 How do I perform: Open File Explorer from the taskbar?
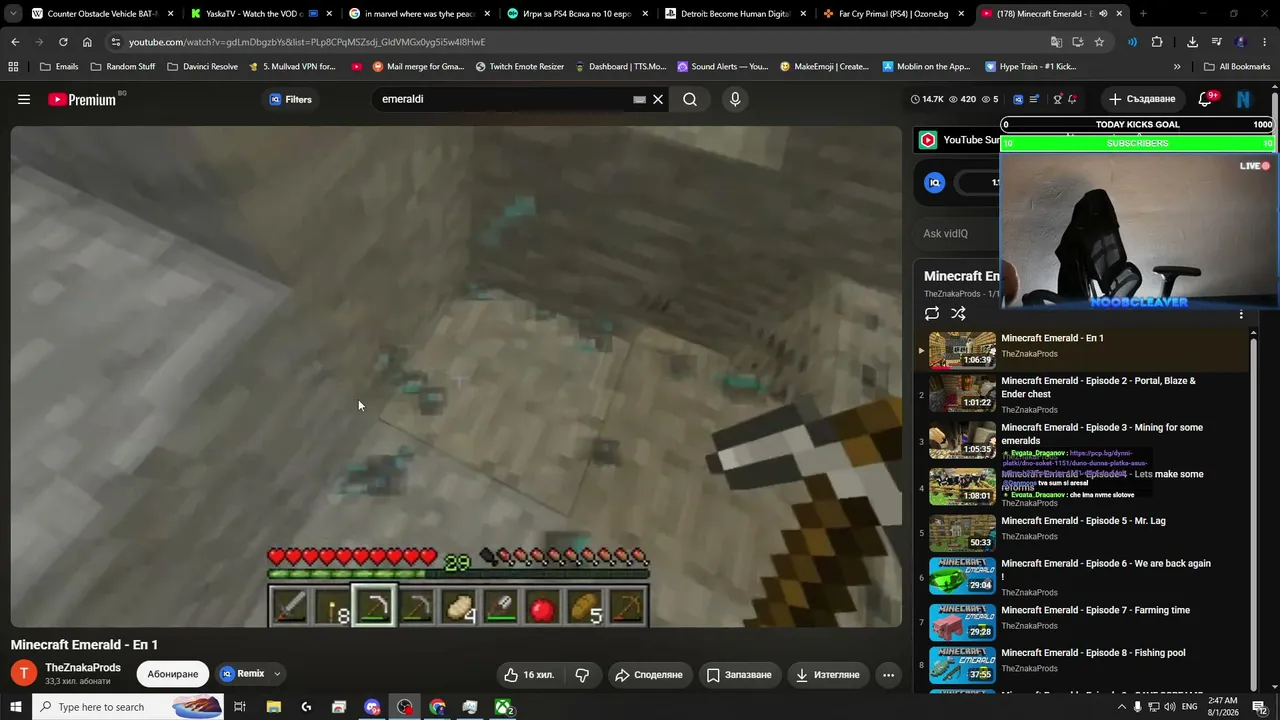(273, 707)
